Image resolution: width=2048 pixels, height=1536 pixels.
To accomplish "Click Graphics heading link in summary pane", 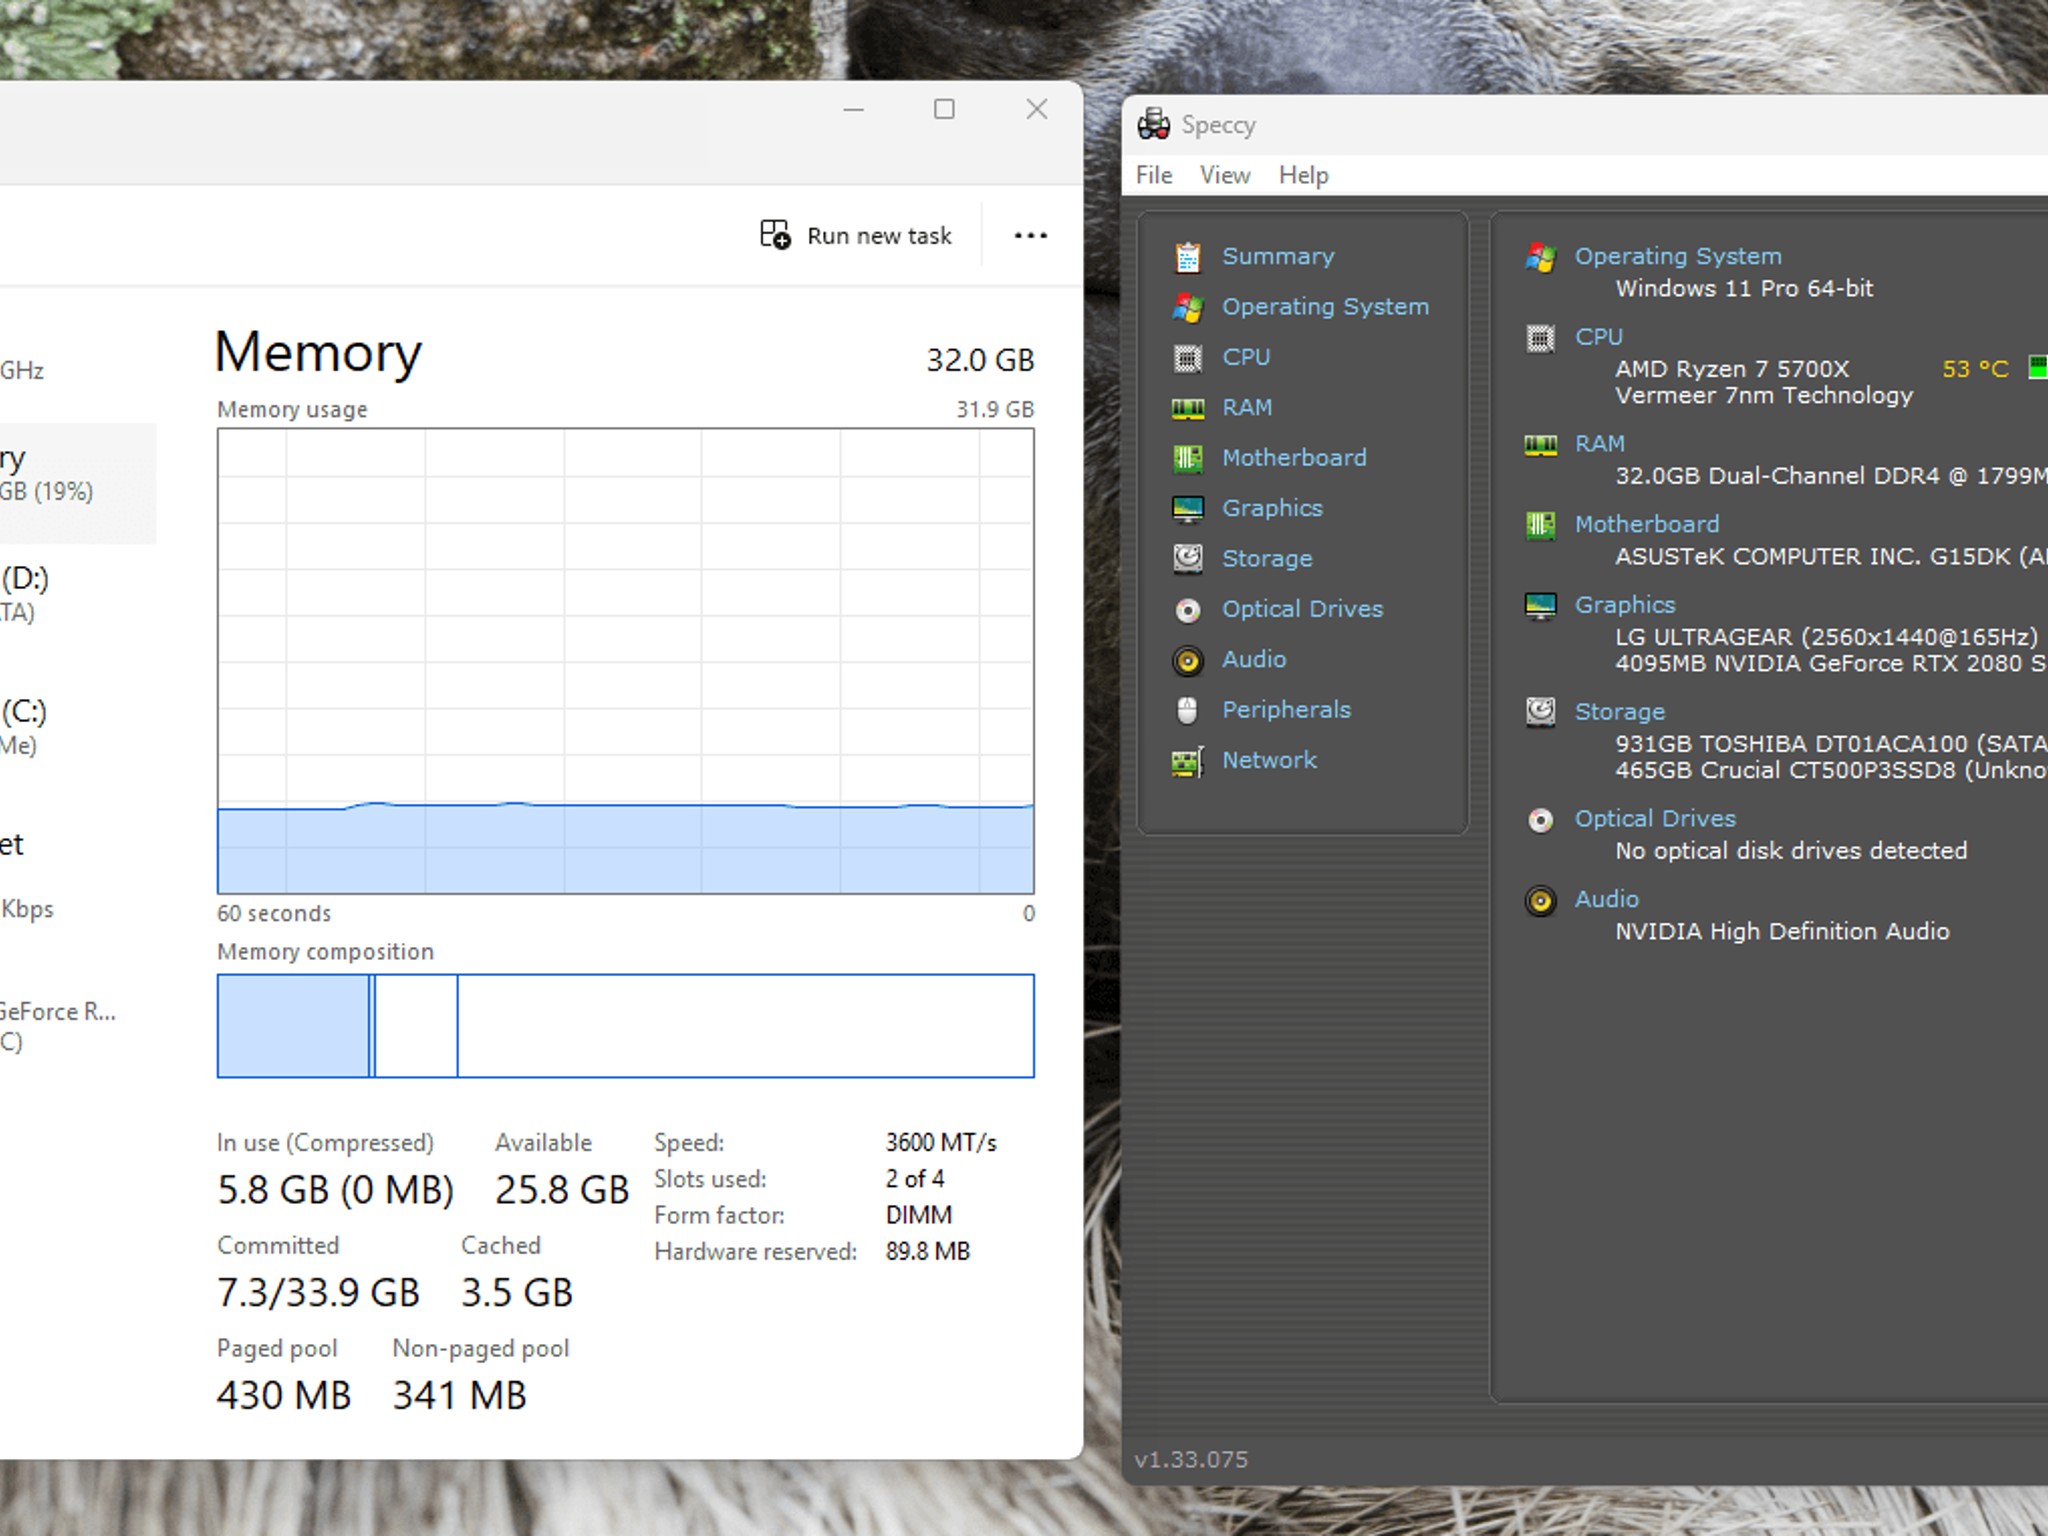I will pyautogui.click(x=1625, y=605).
